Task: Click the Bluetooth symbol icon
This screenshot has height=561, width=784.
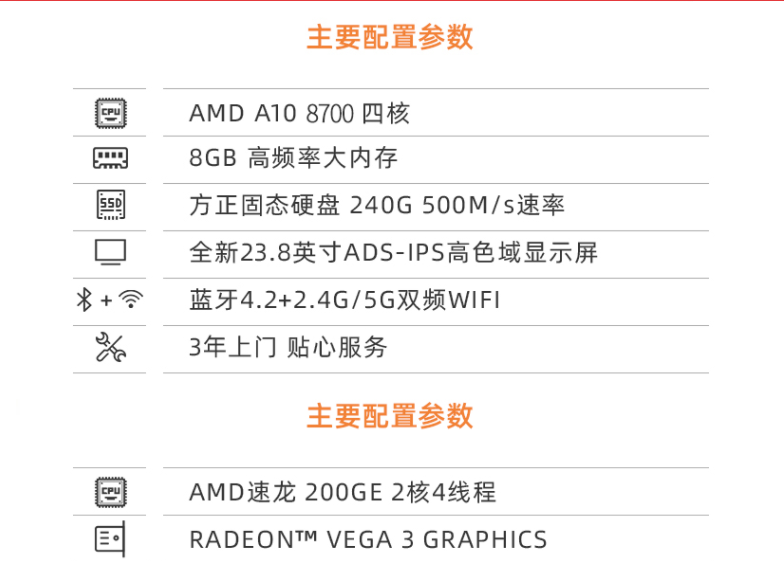Action: click(x=84, y=300)
